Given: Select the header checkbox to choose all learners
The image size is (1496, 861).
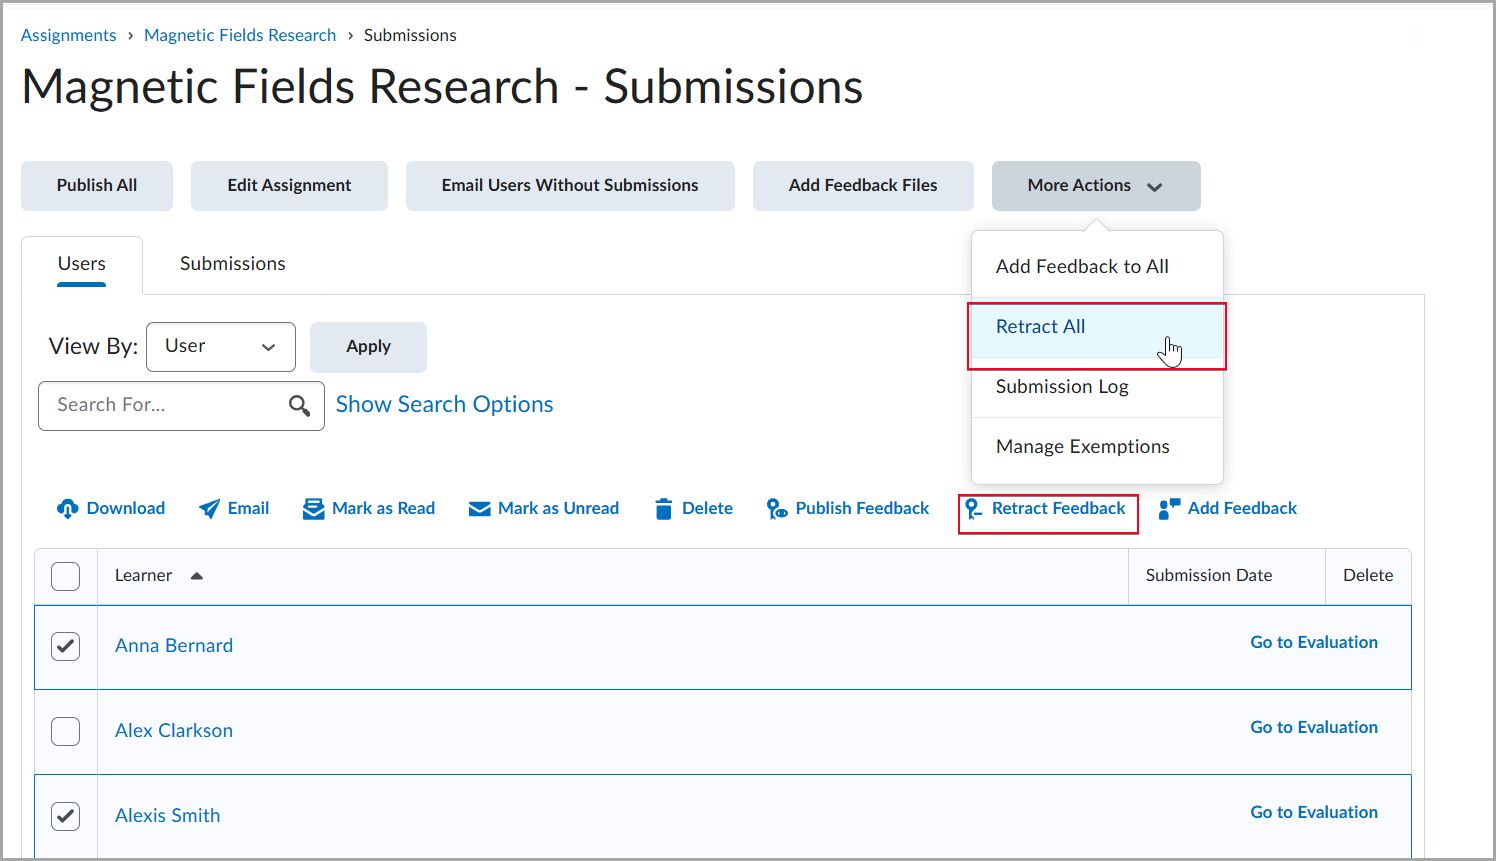Looking at the screenshot, I should [65, 576].
